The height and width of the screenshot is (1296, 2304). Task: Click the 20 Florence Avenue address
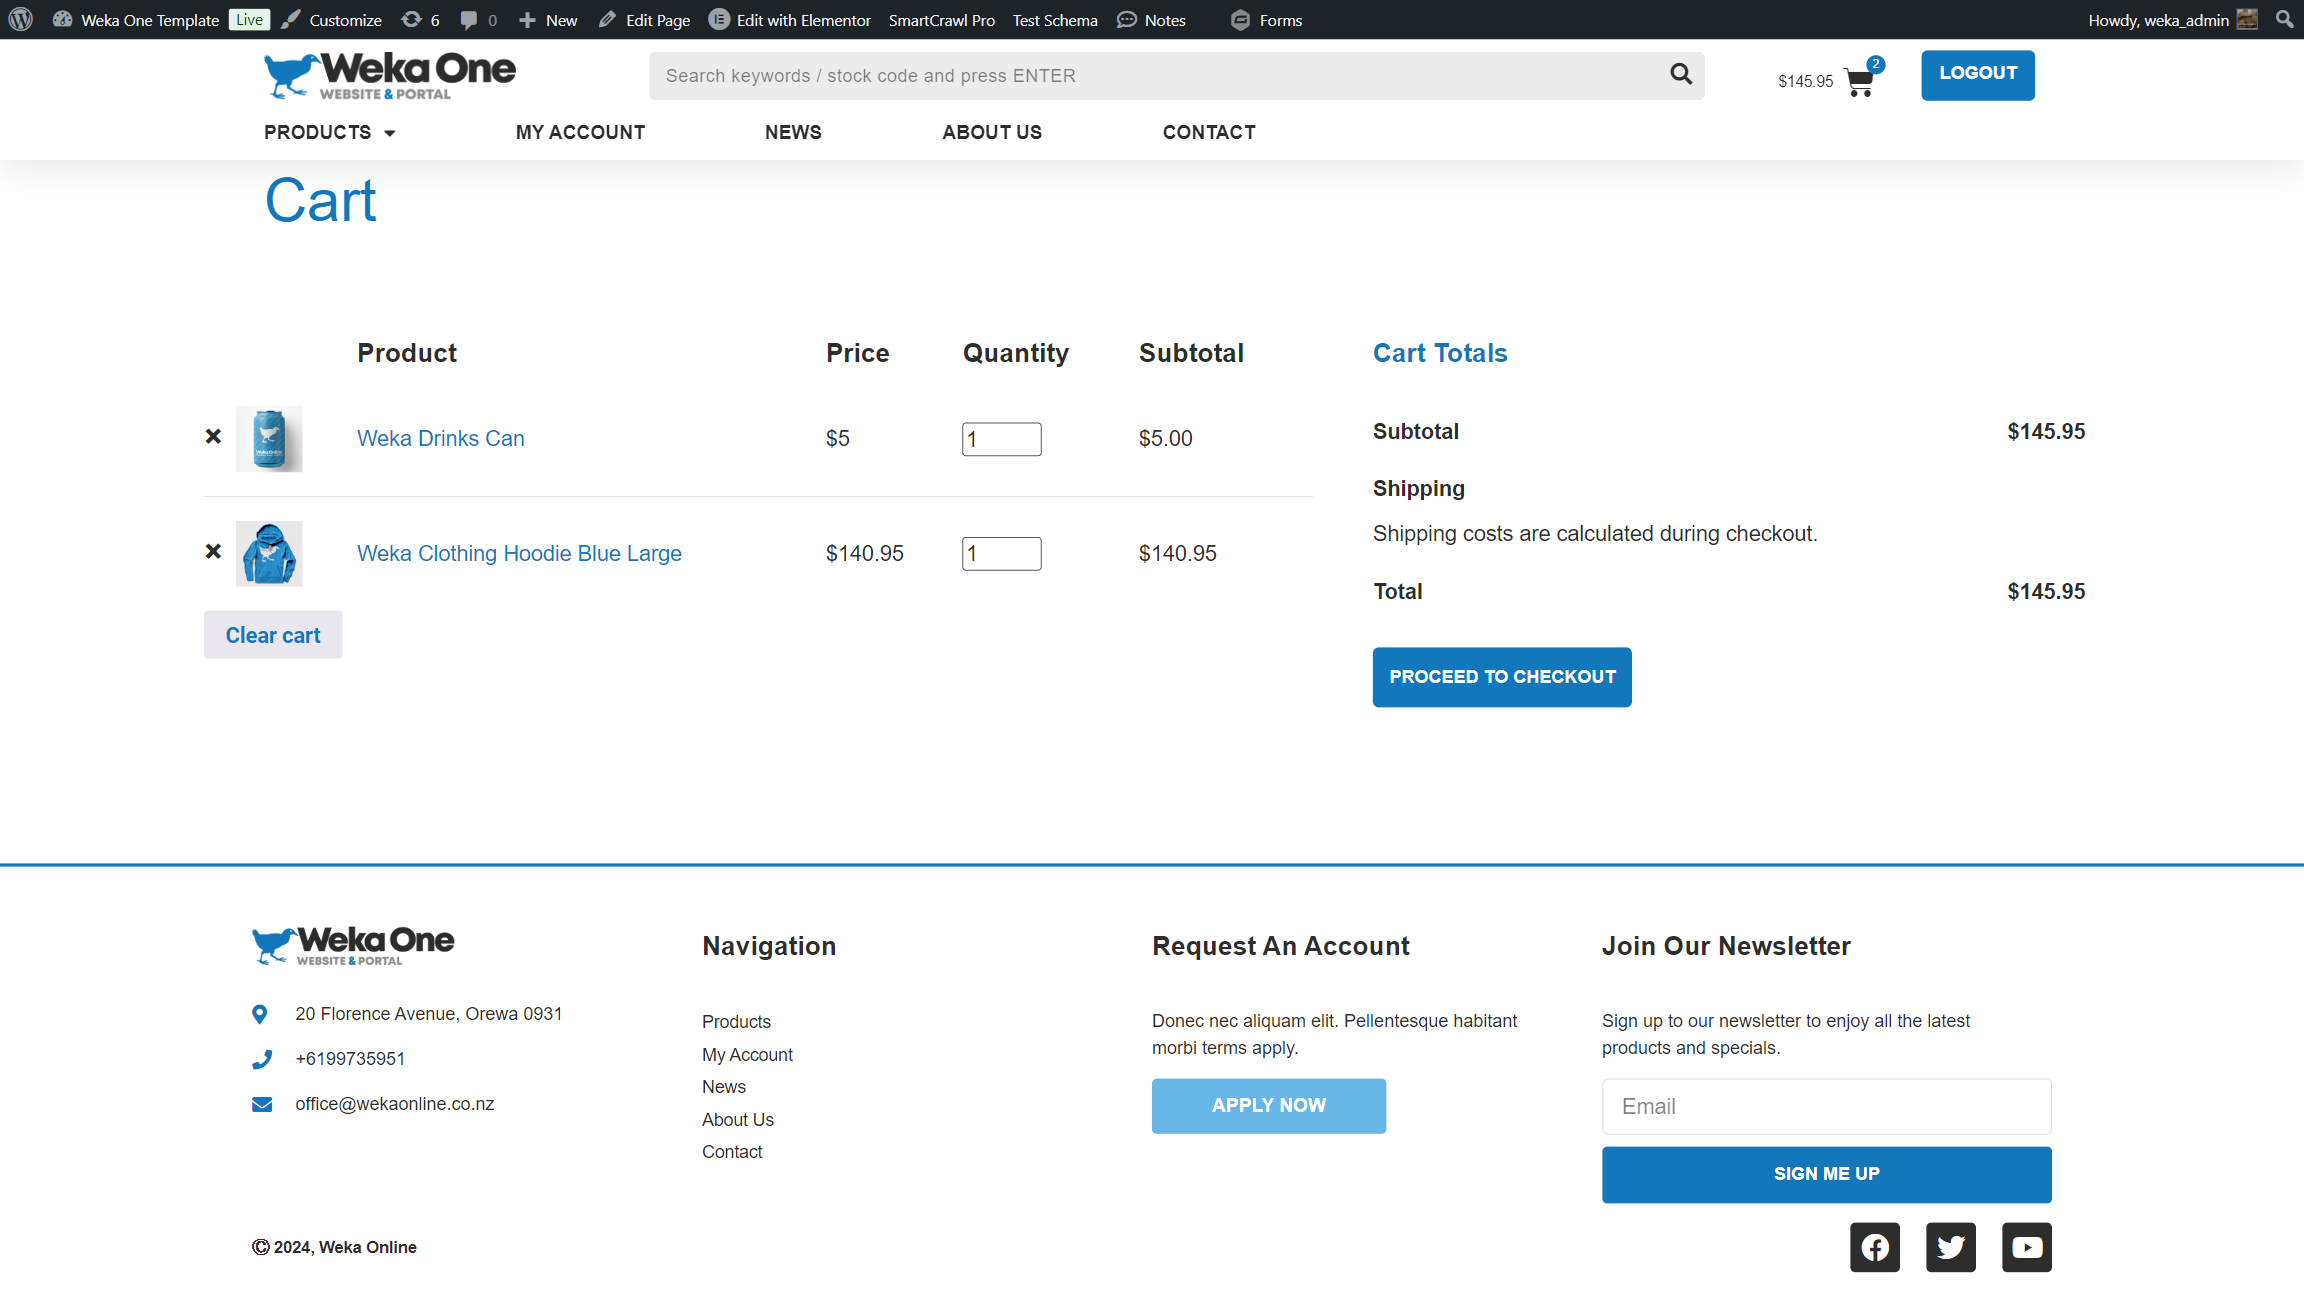click(428, 1014)
